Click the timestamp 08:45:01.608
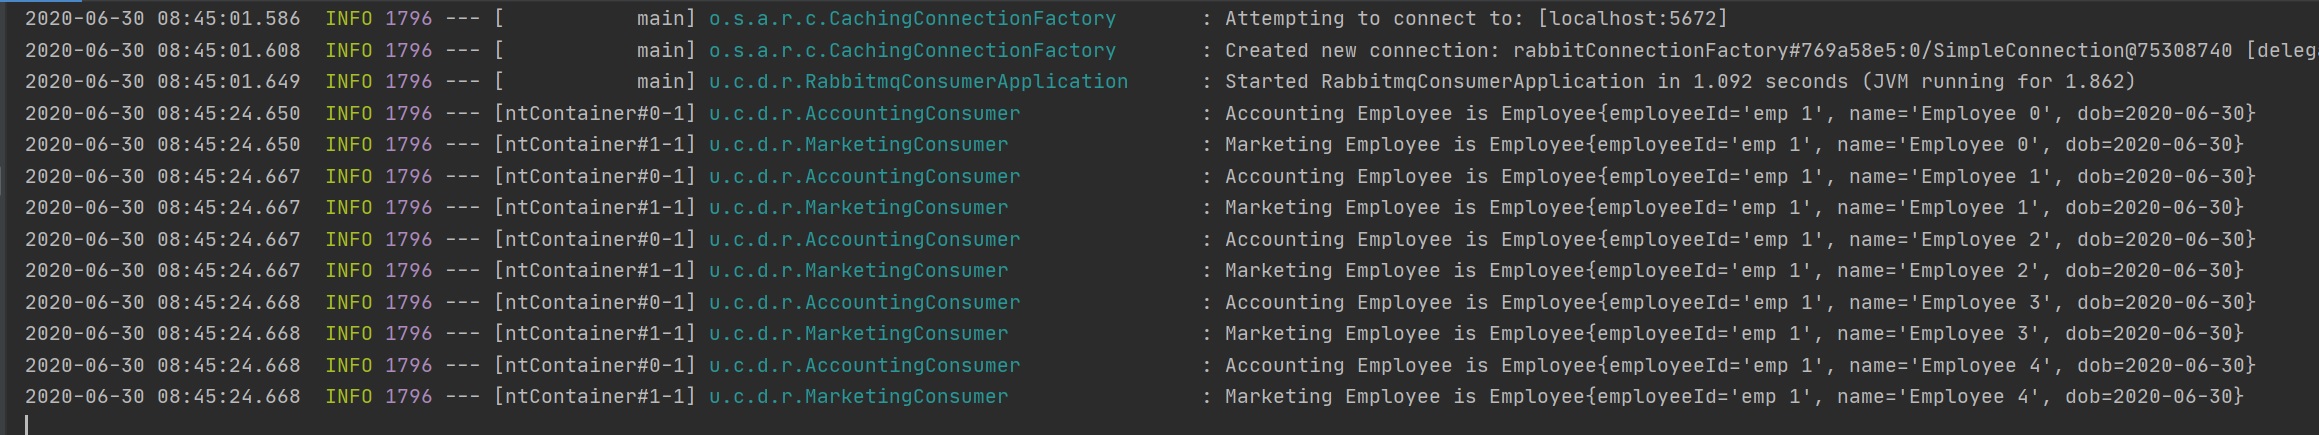The height and width of the screenshot is (435, 2319). click(228, 51)
